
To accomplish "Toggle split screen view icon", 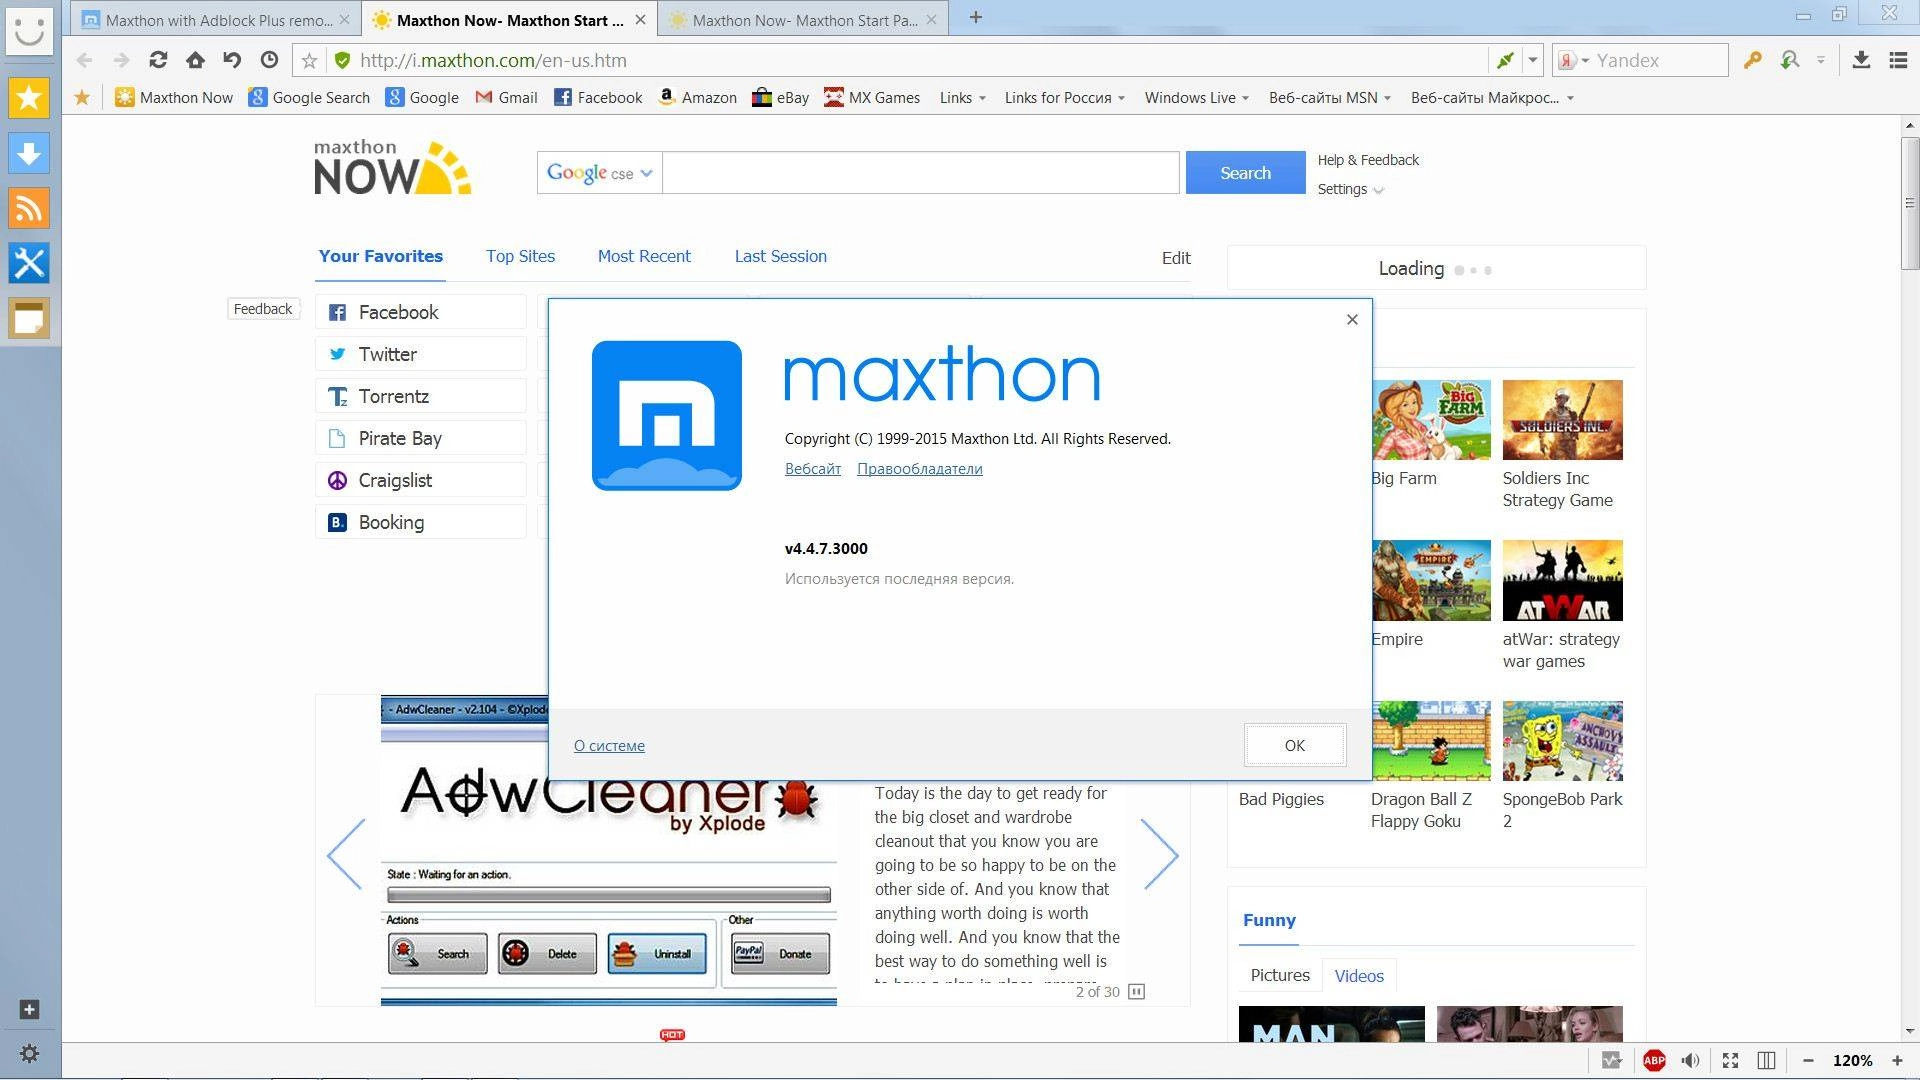I will pyautogui.click(x=1766, y=1060).
